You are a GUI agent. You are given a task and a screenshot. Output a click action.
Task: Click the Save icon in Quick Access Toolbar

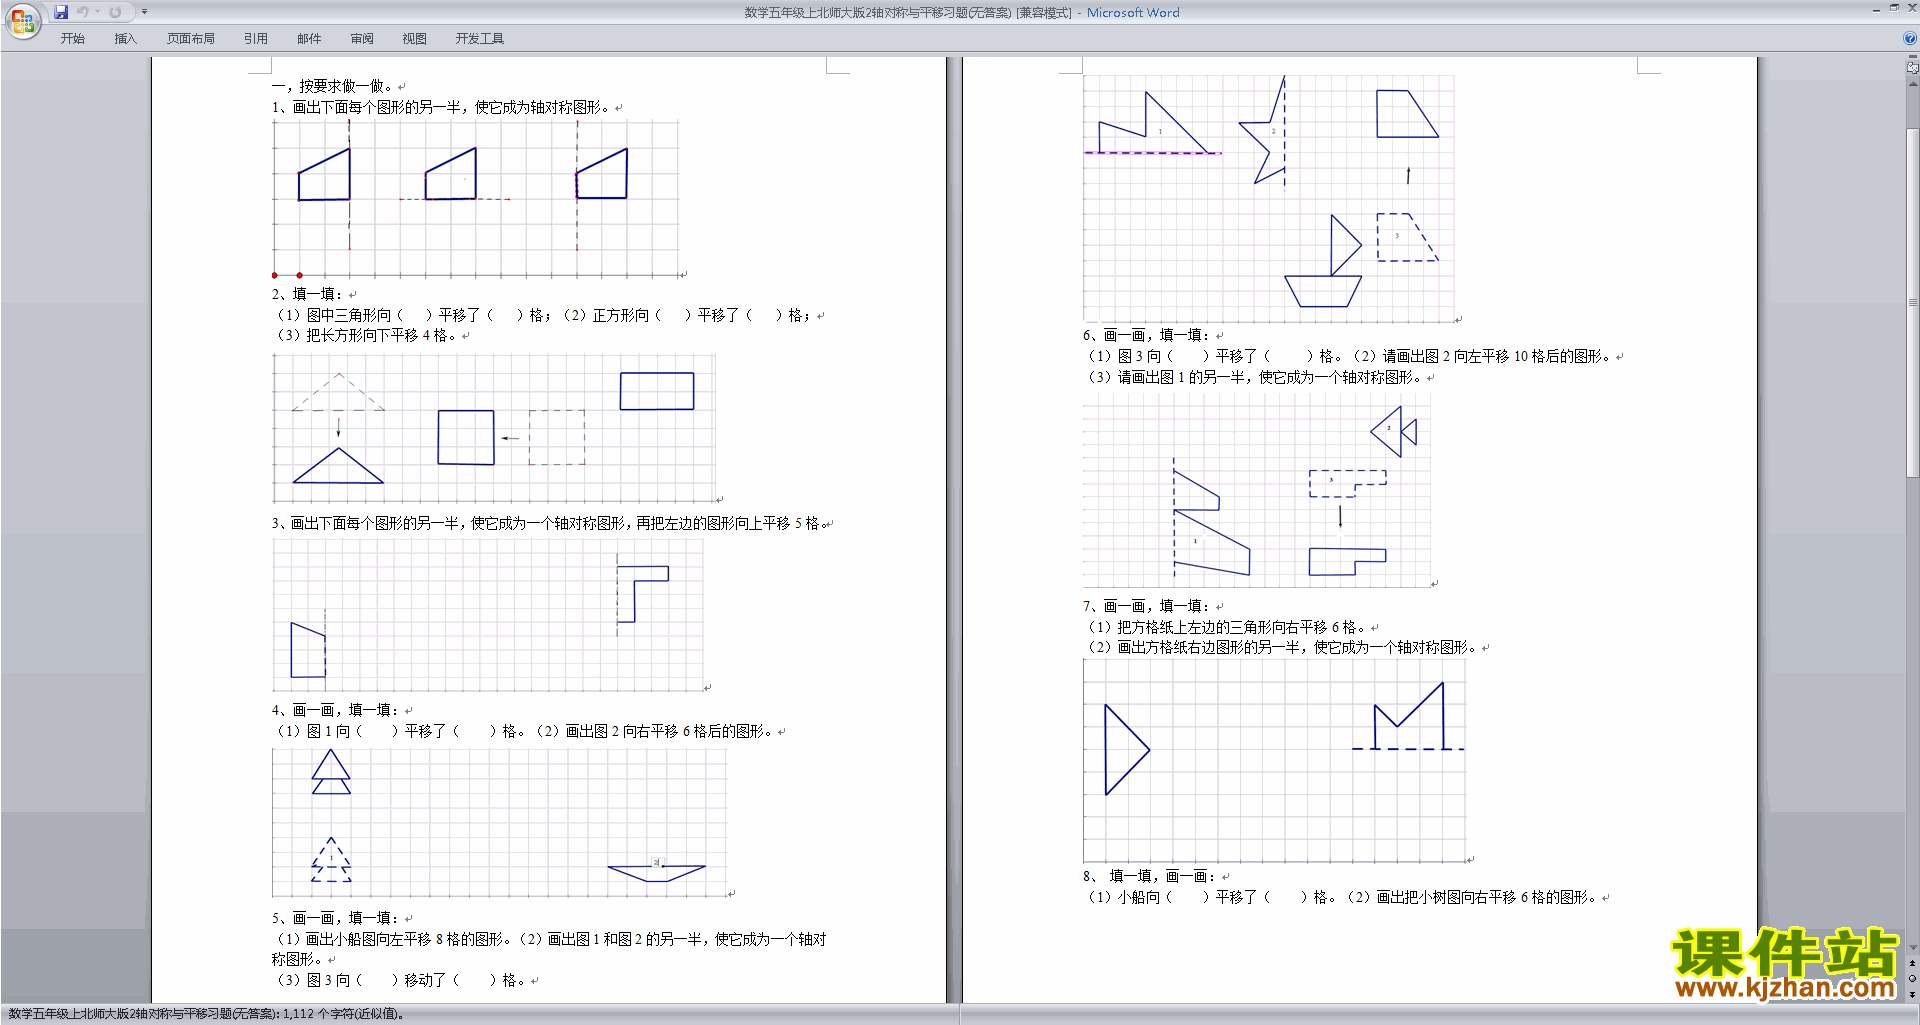61,12
